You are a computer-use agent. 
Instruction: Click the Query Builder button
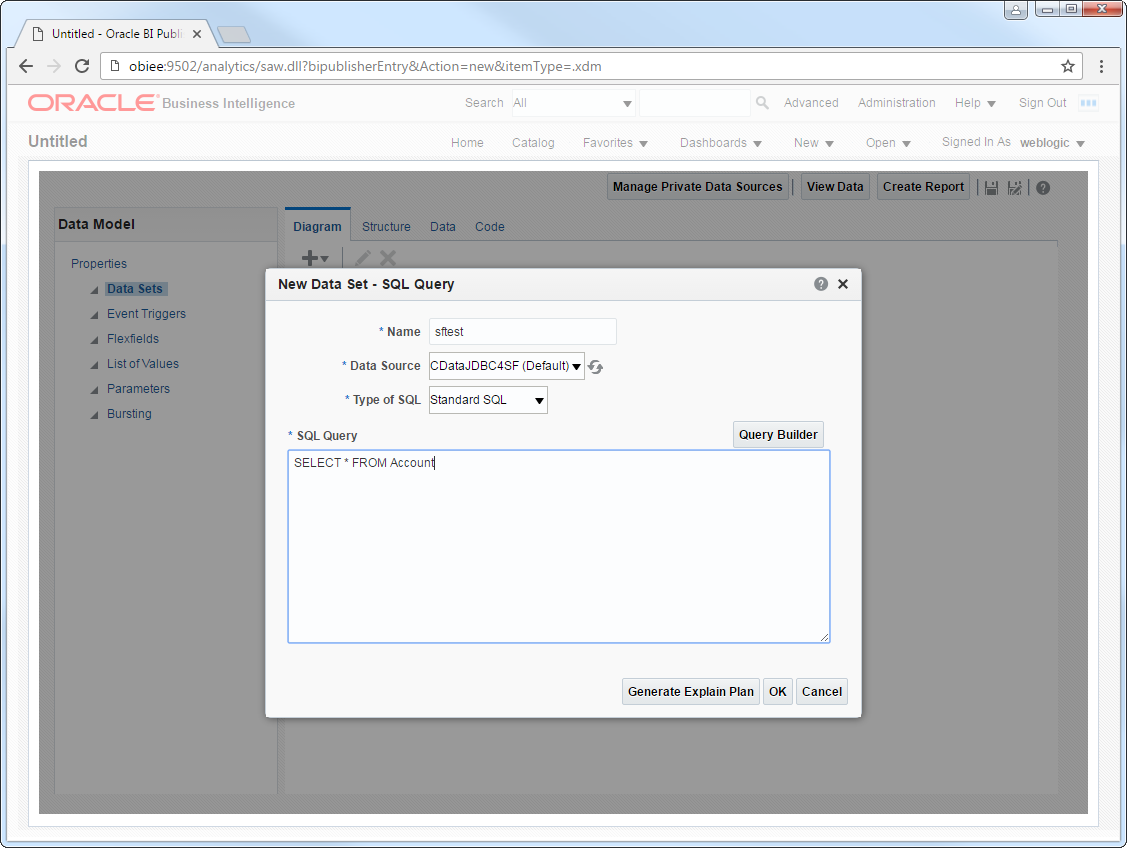(x=778, y=434)
